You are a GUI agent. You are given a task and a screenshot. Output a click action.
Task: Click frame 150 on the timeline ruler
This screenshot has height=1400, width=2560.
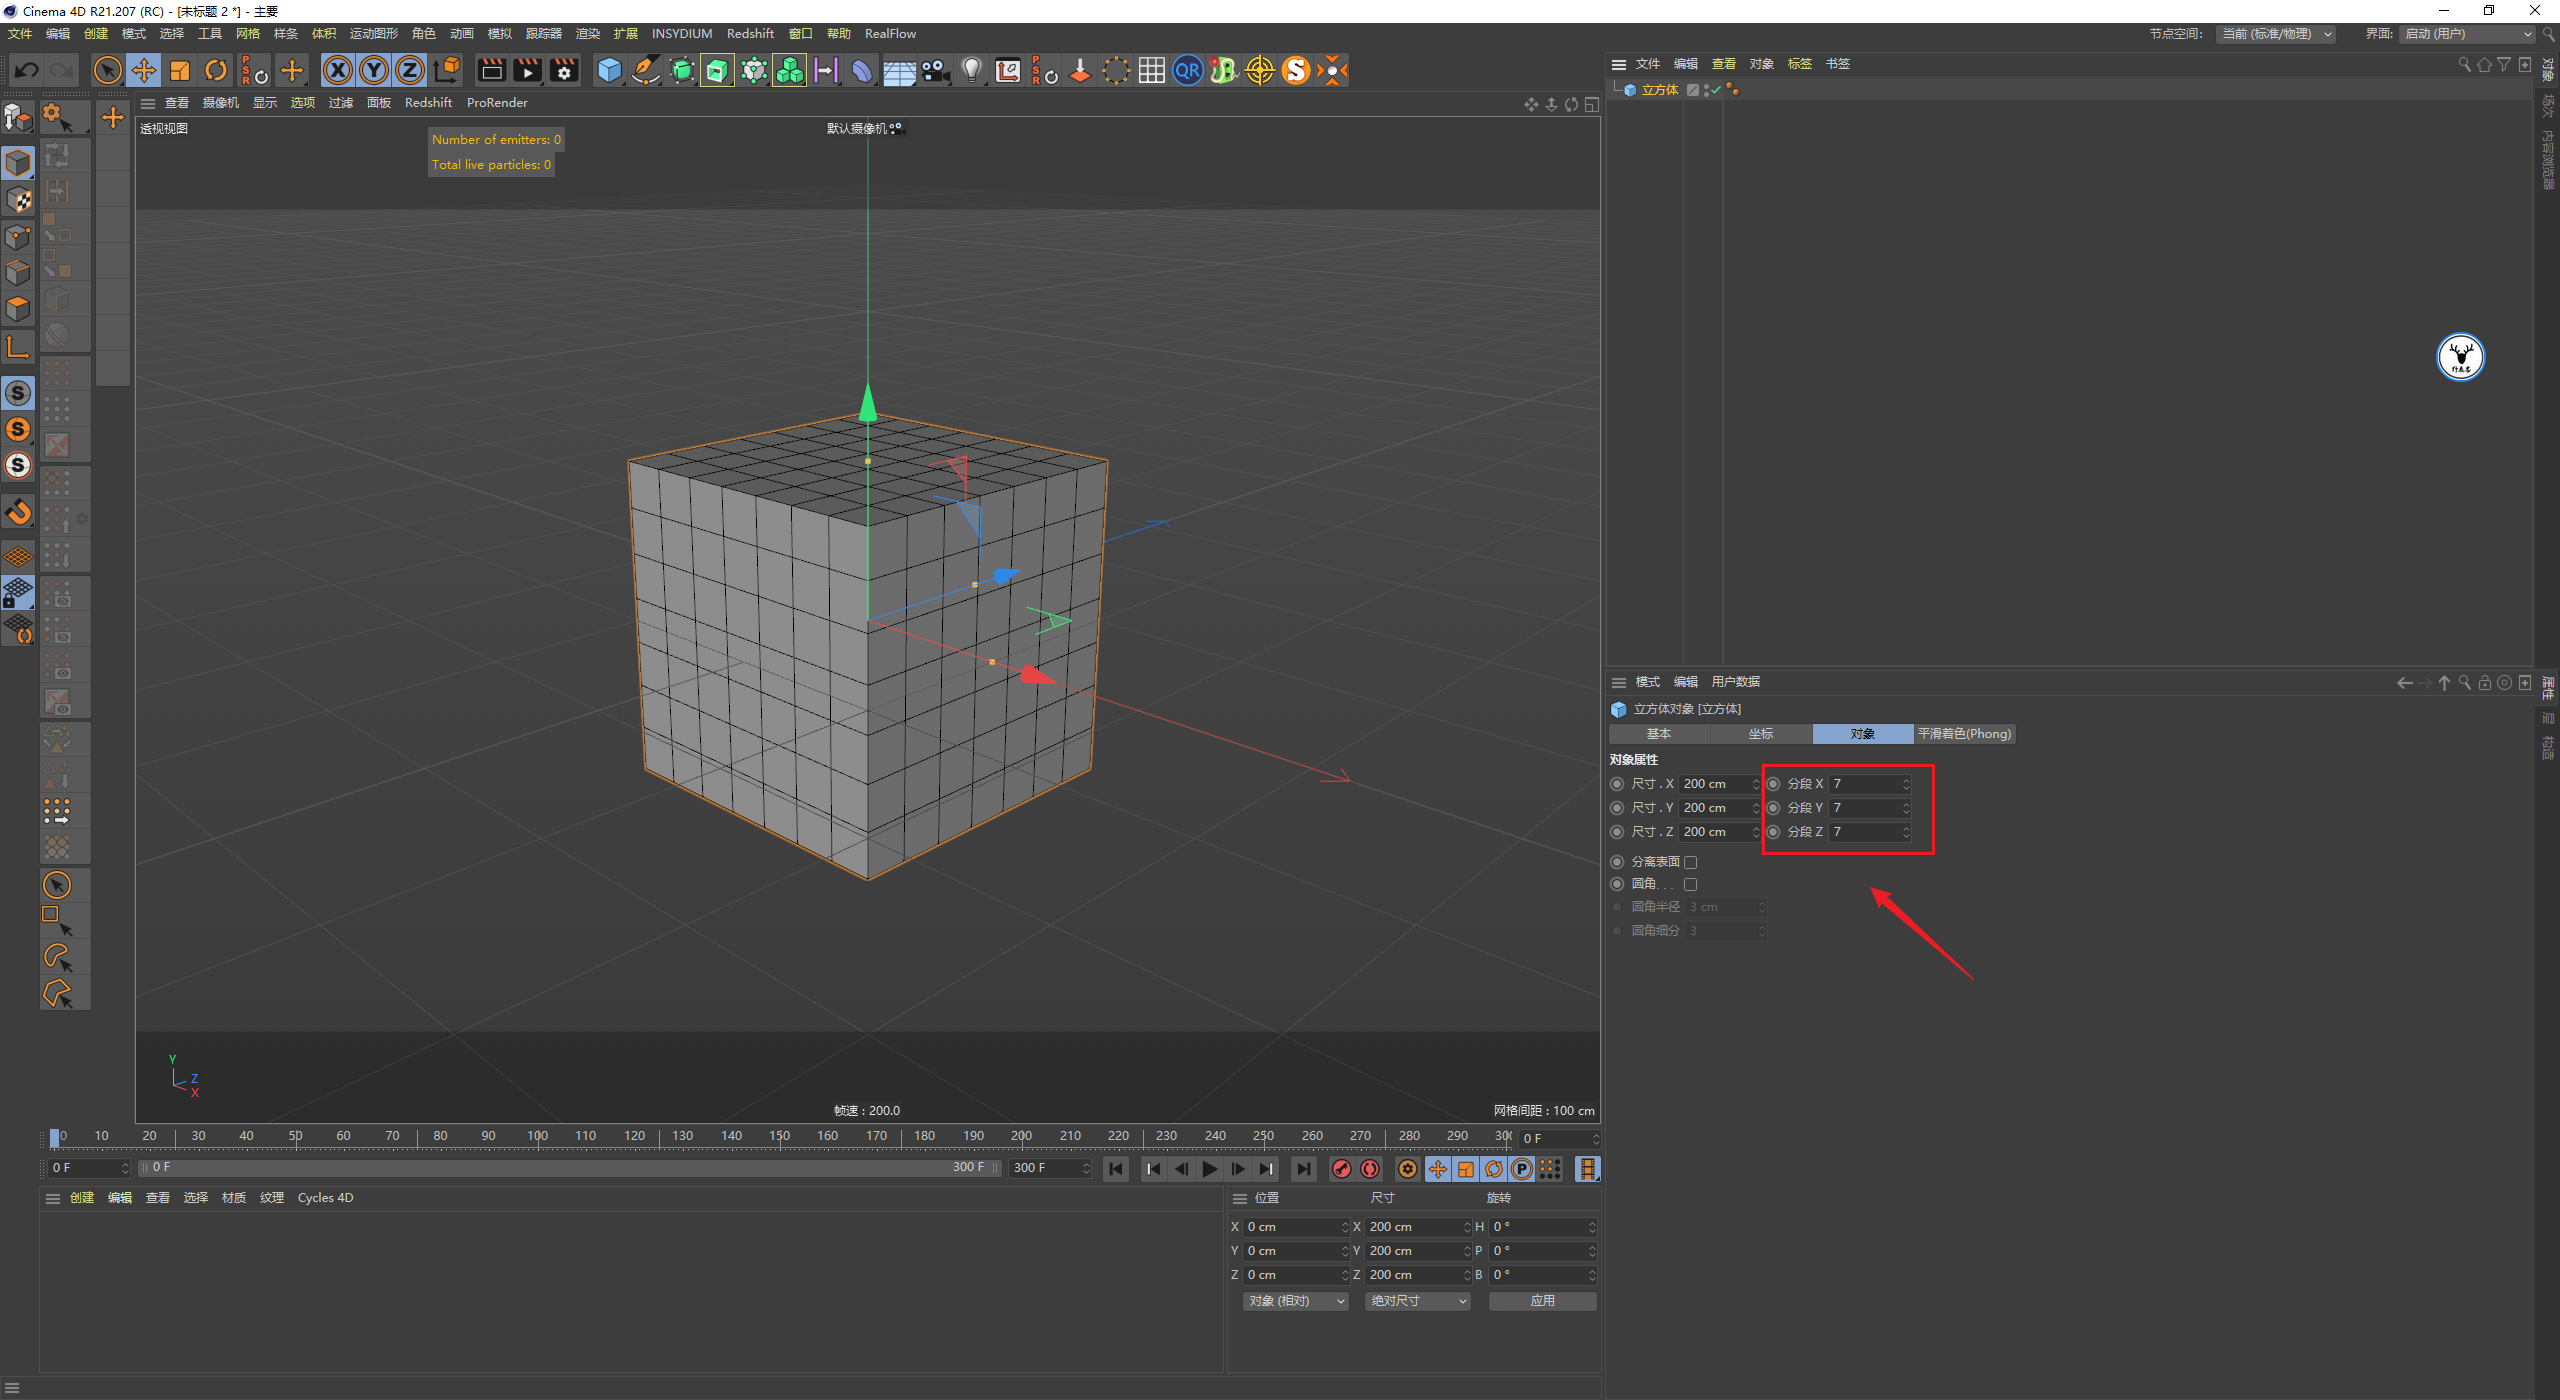point(780,1136)
